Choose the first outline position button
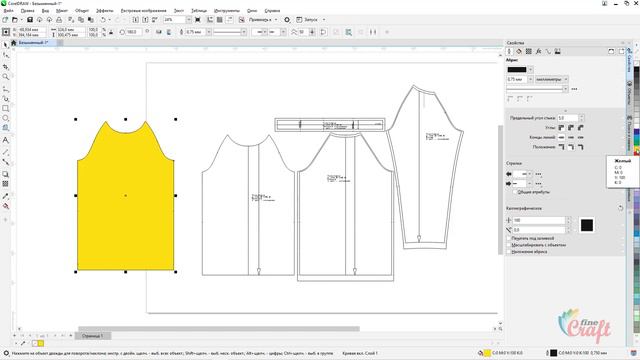 (561, 147)
